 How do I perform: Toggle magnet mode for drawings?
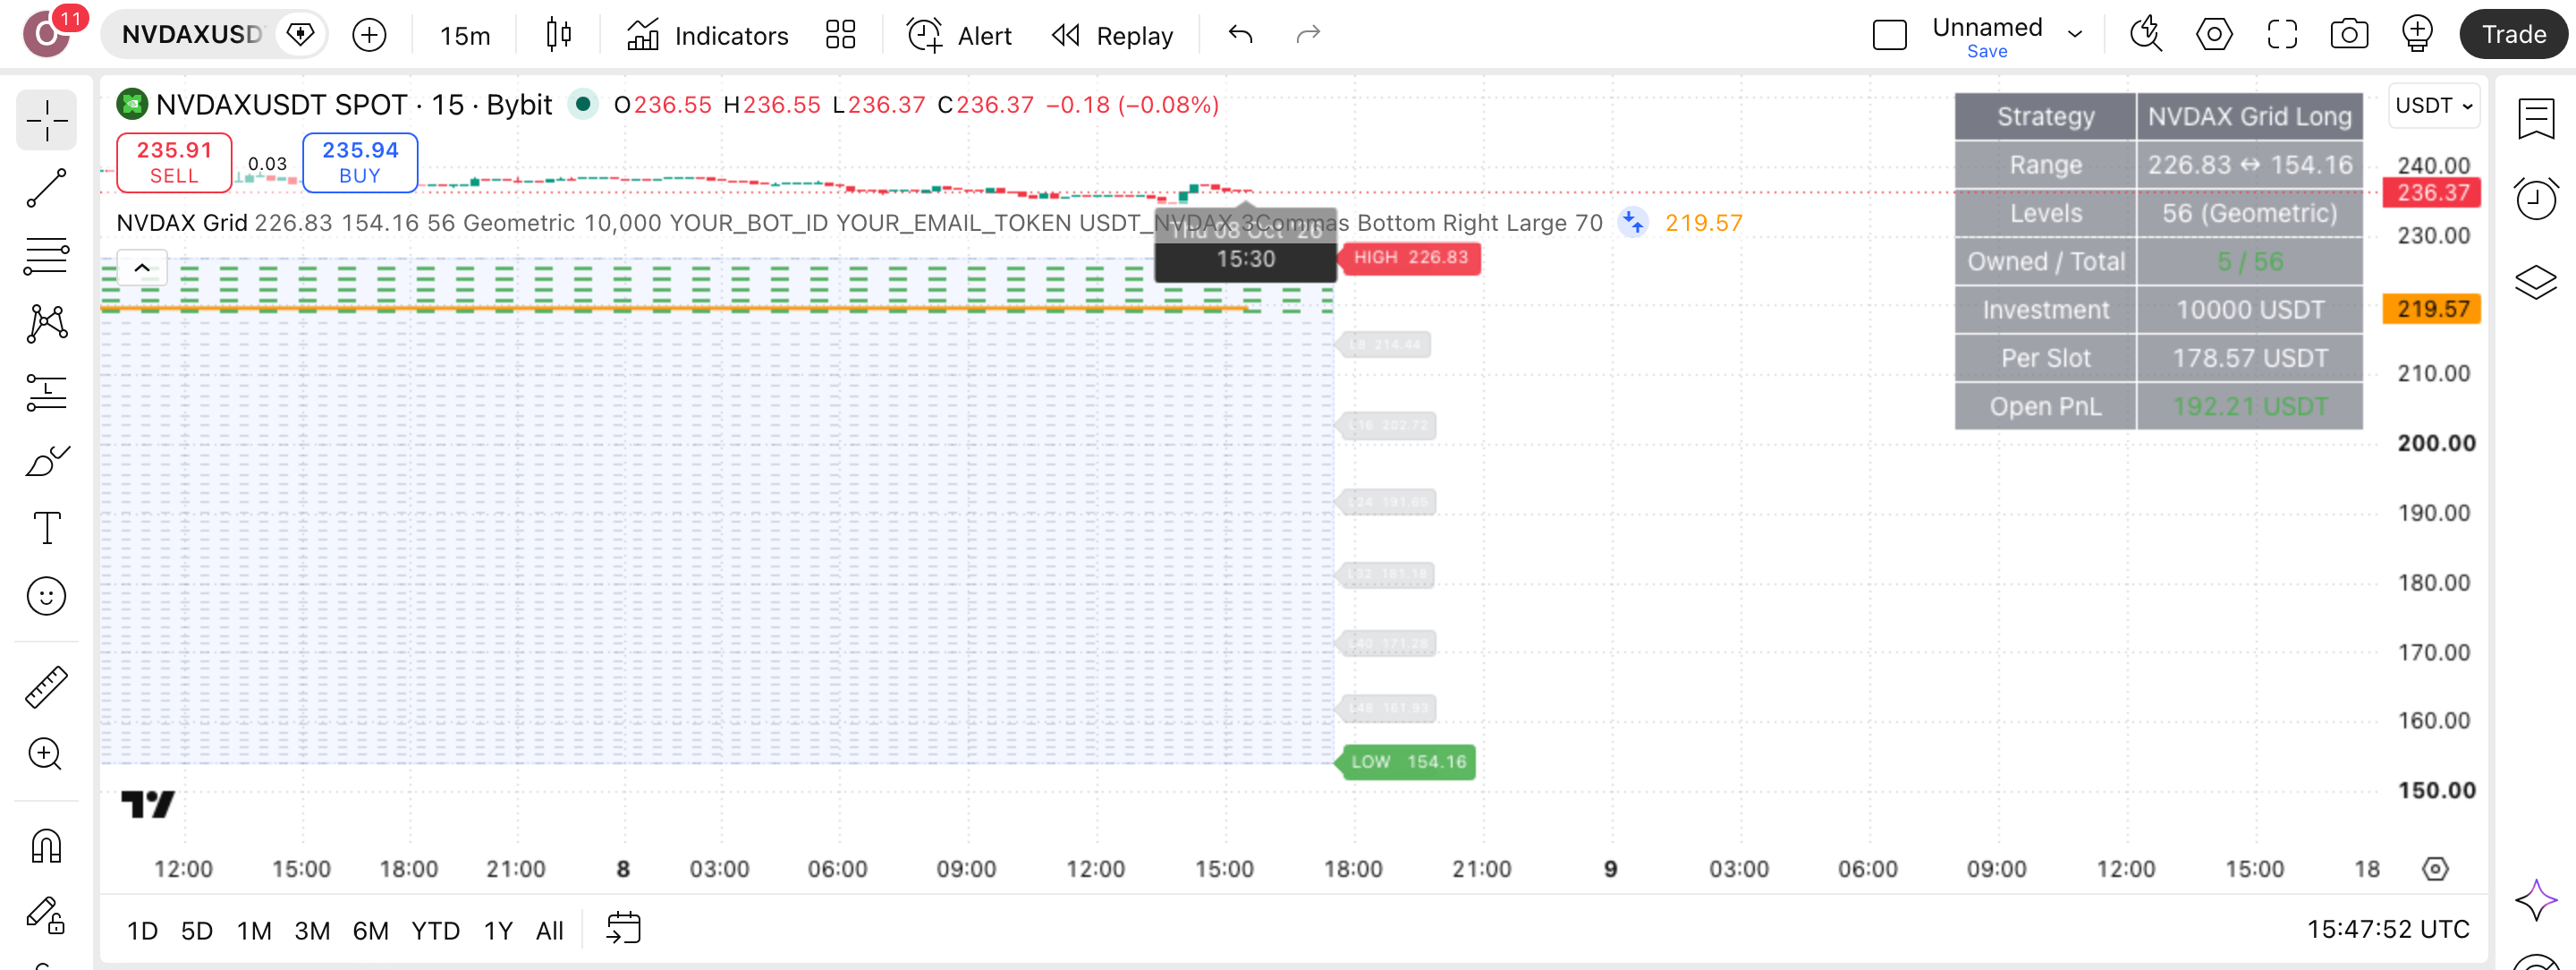click(x=46, y=847)
